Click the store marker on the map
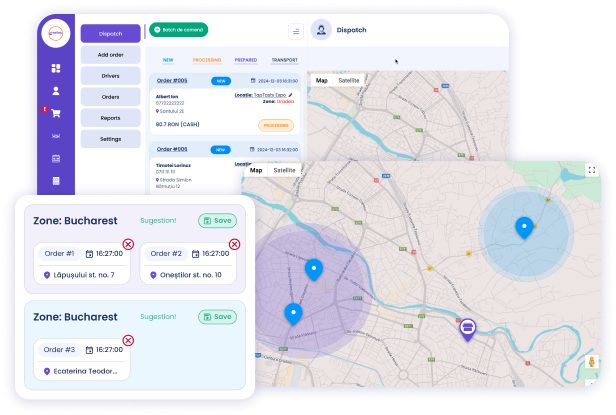The width and height of the screenshot is (616, 415). [x=467, y=328]
